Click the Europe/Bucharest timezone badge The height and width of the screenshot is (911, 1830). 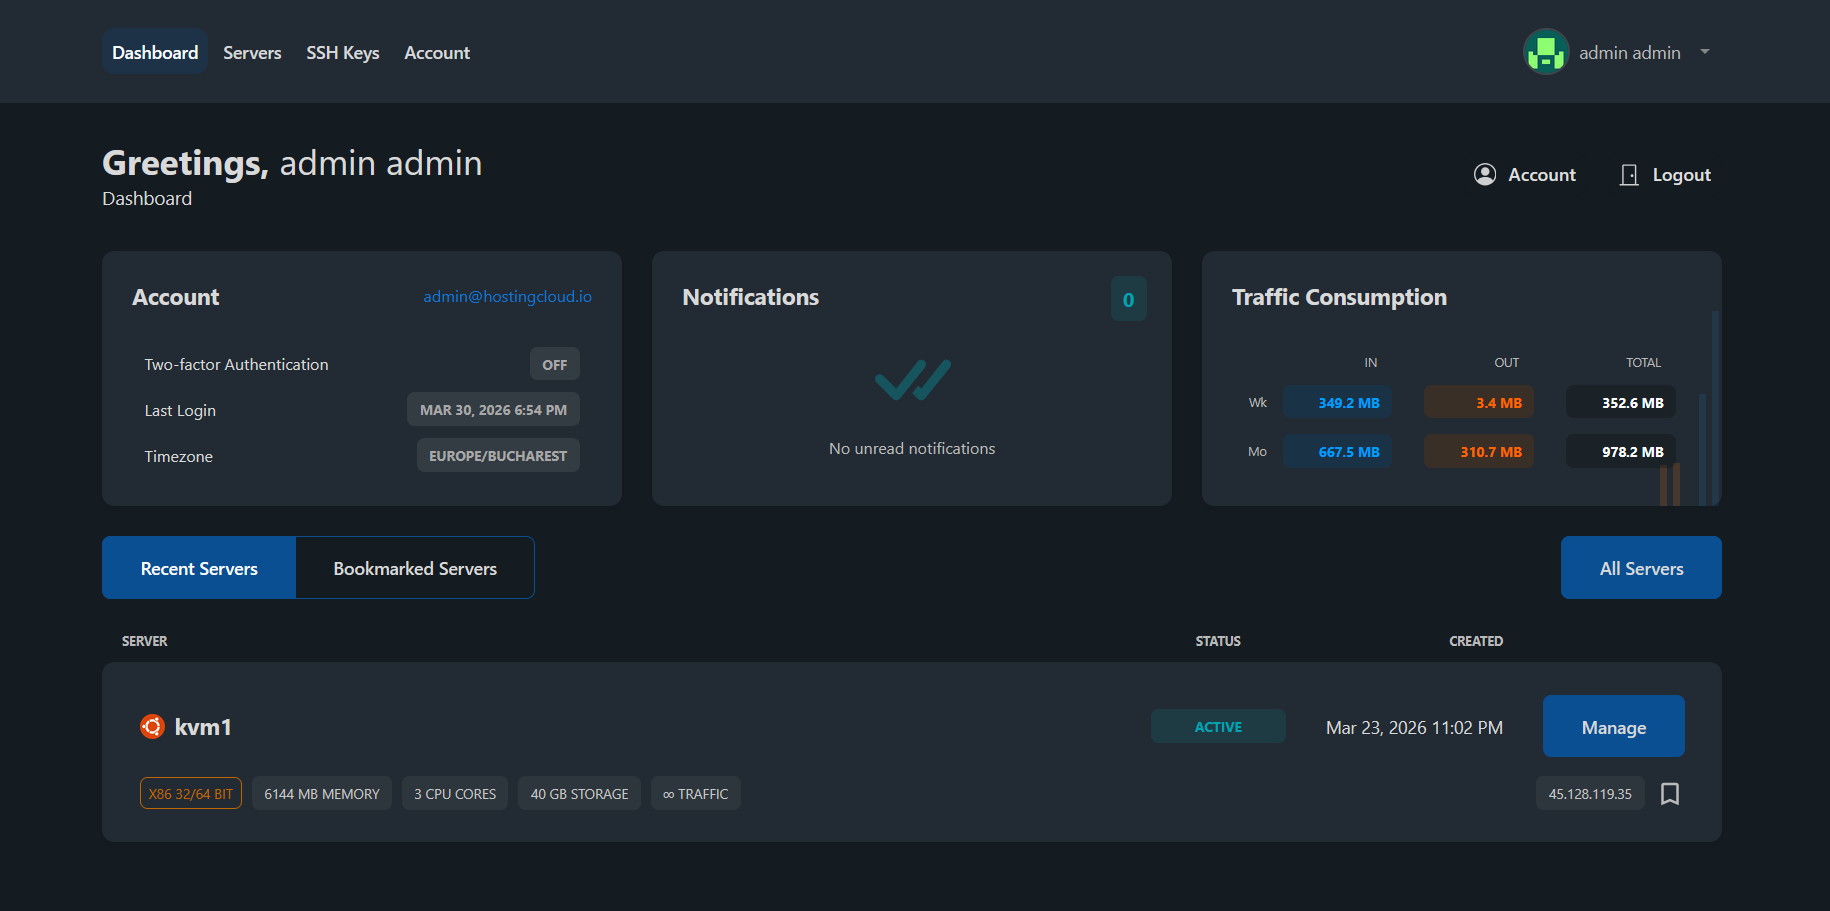click(x=498, y=456)
